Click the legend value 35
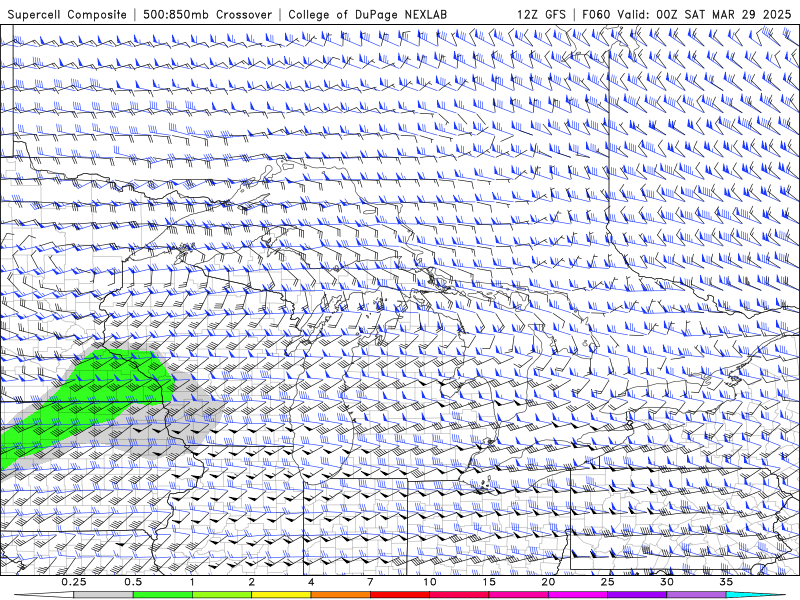 pyautogui.click(x=726, y=582)
